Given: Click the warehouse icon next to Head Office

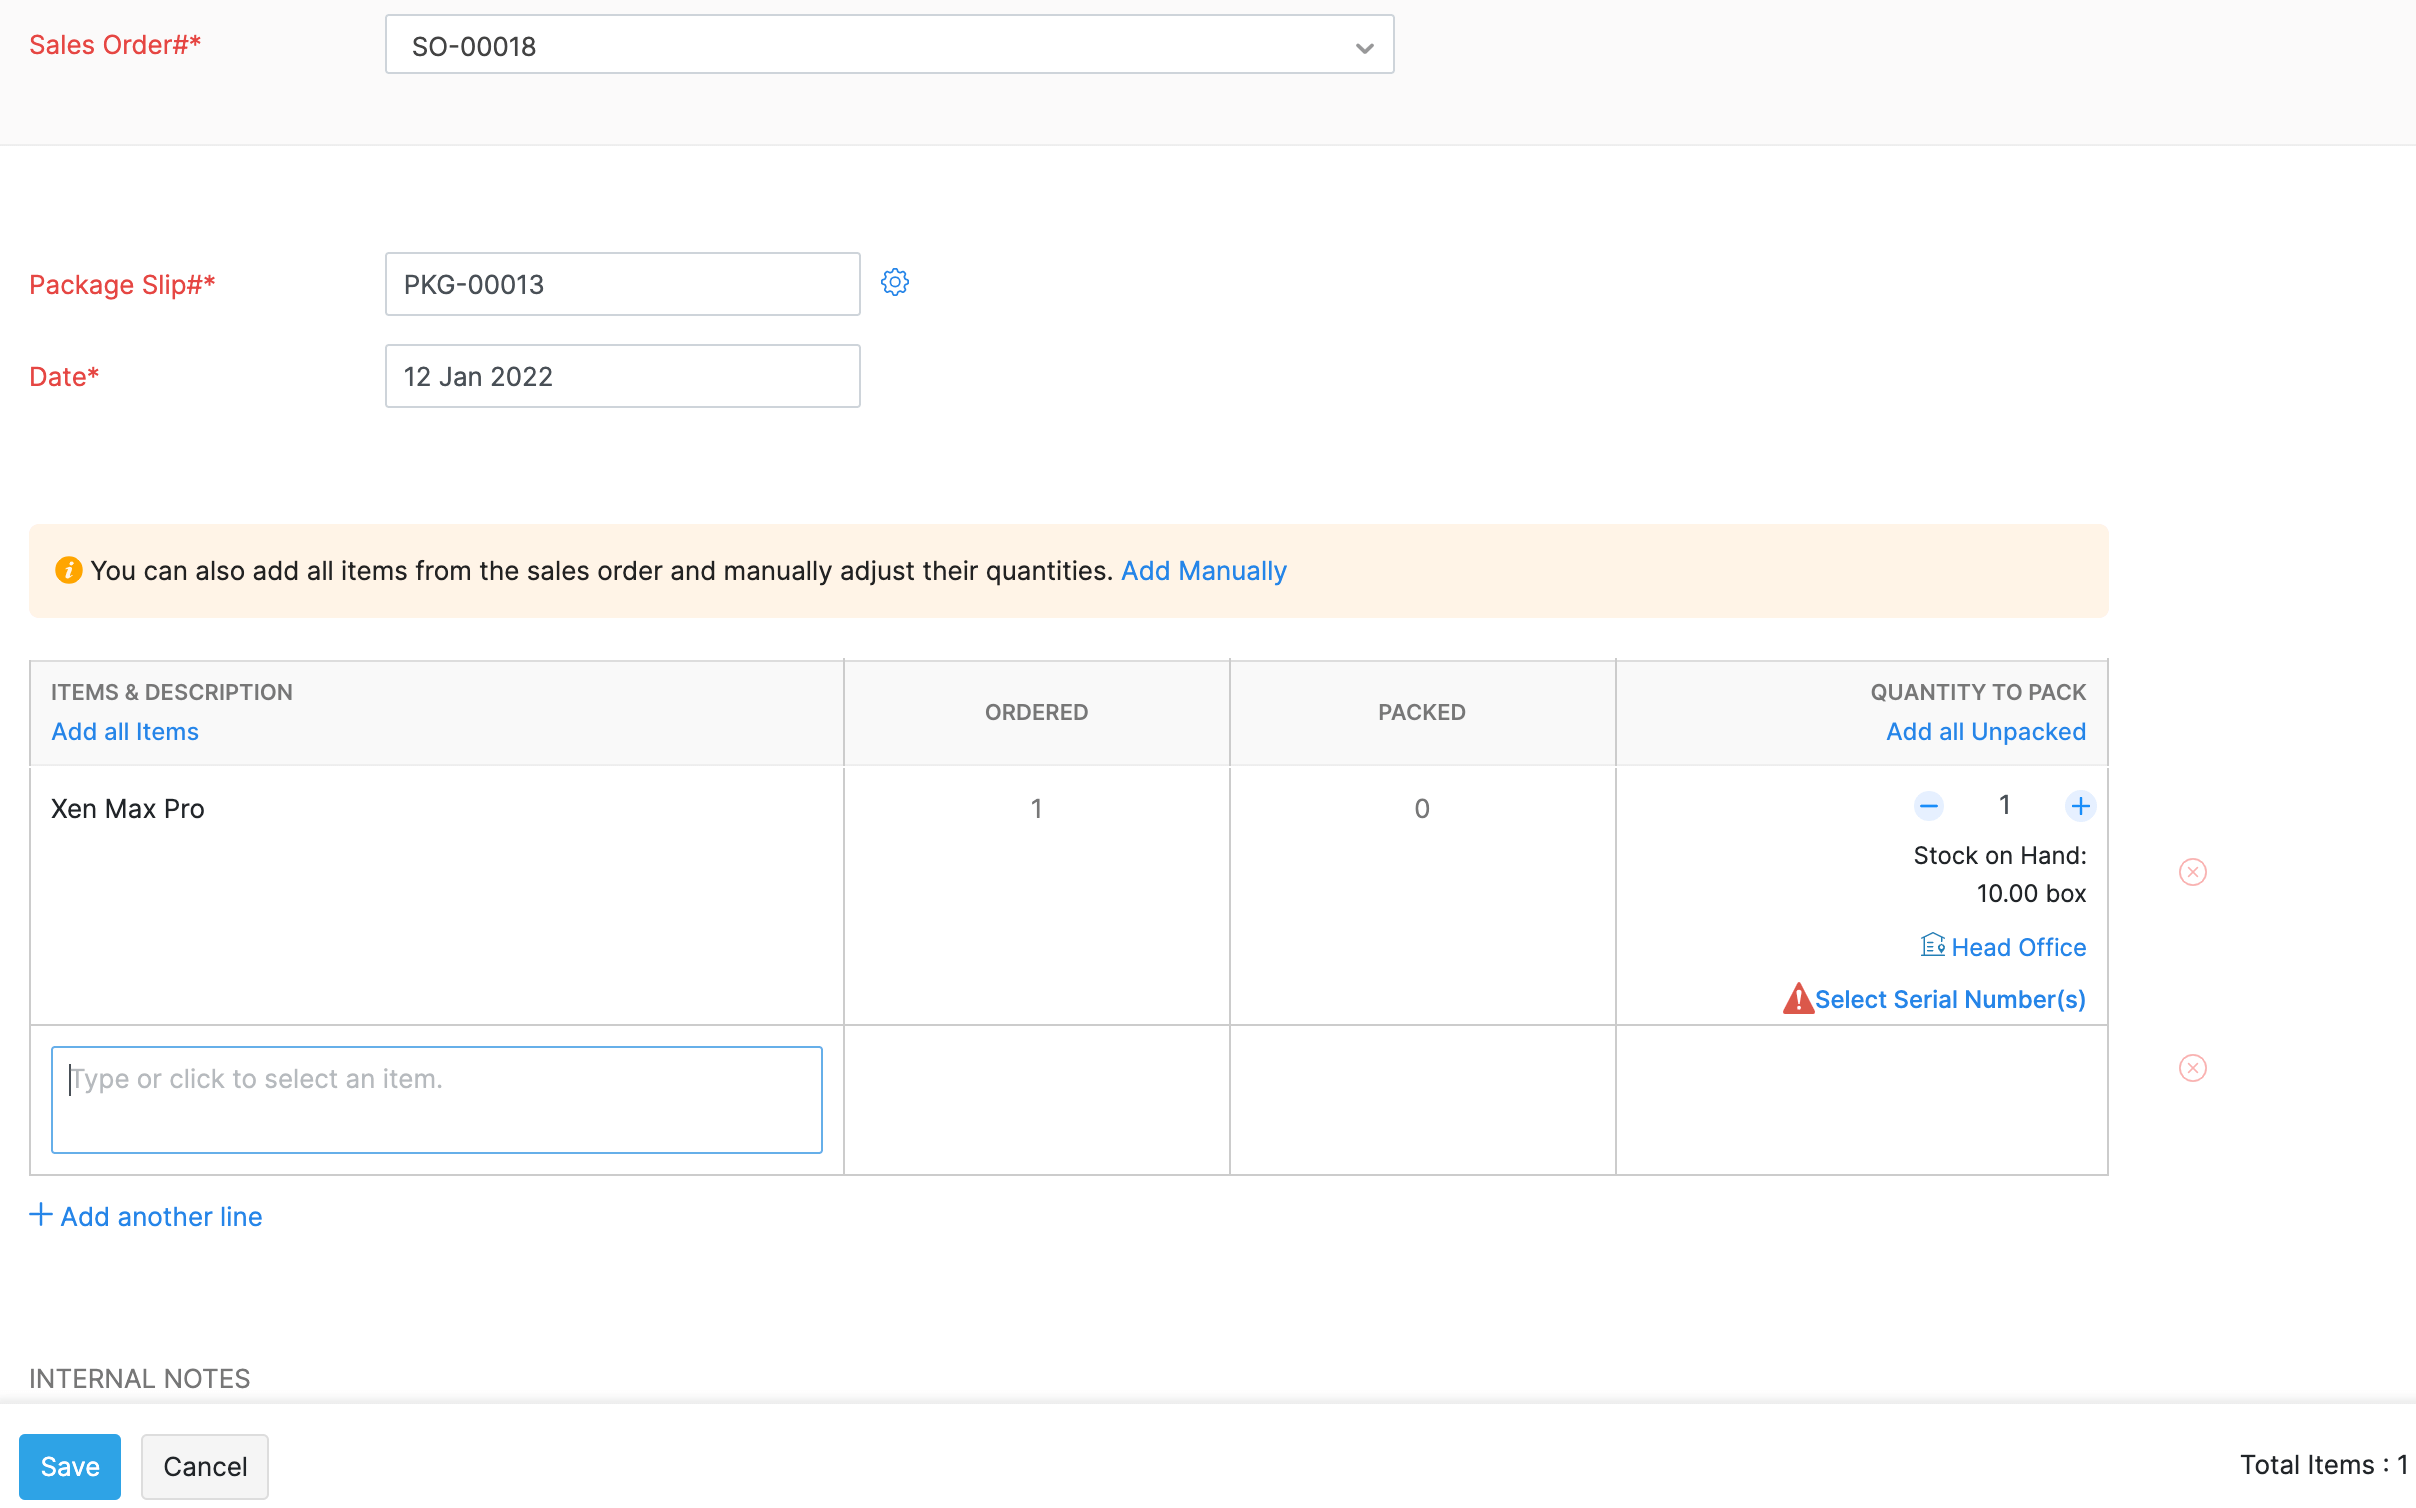Looking at the screenshot, I should point(1932,944).
